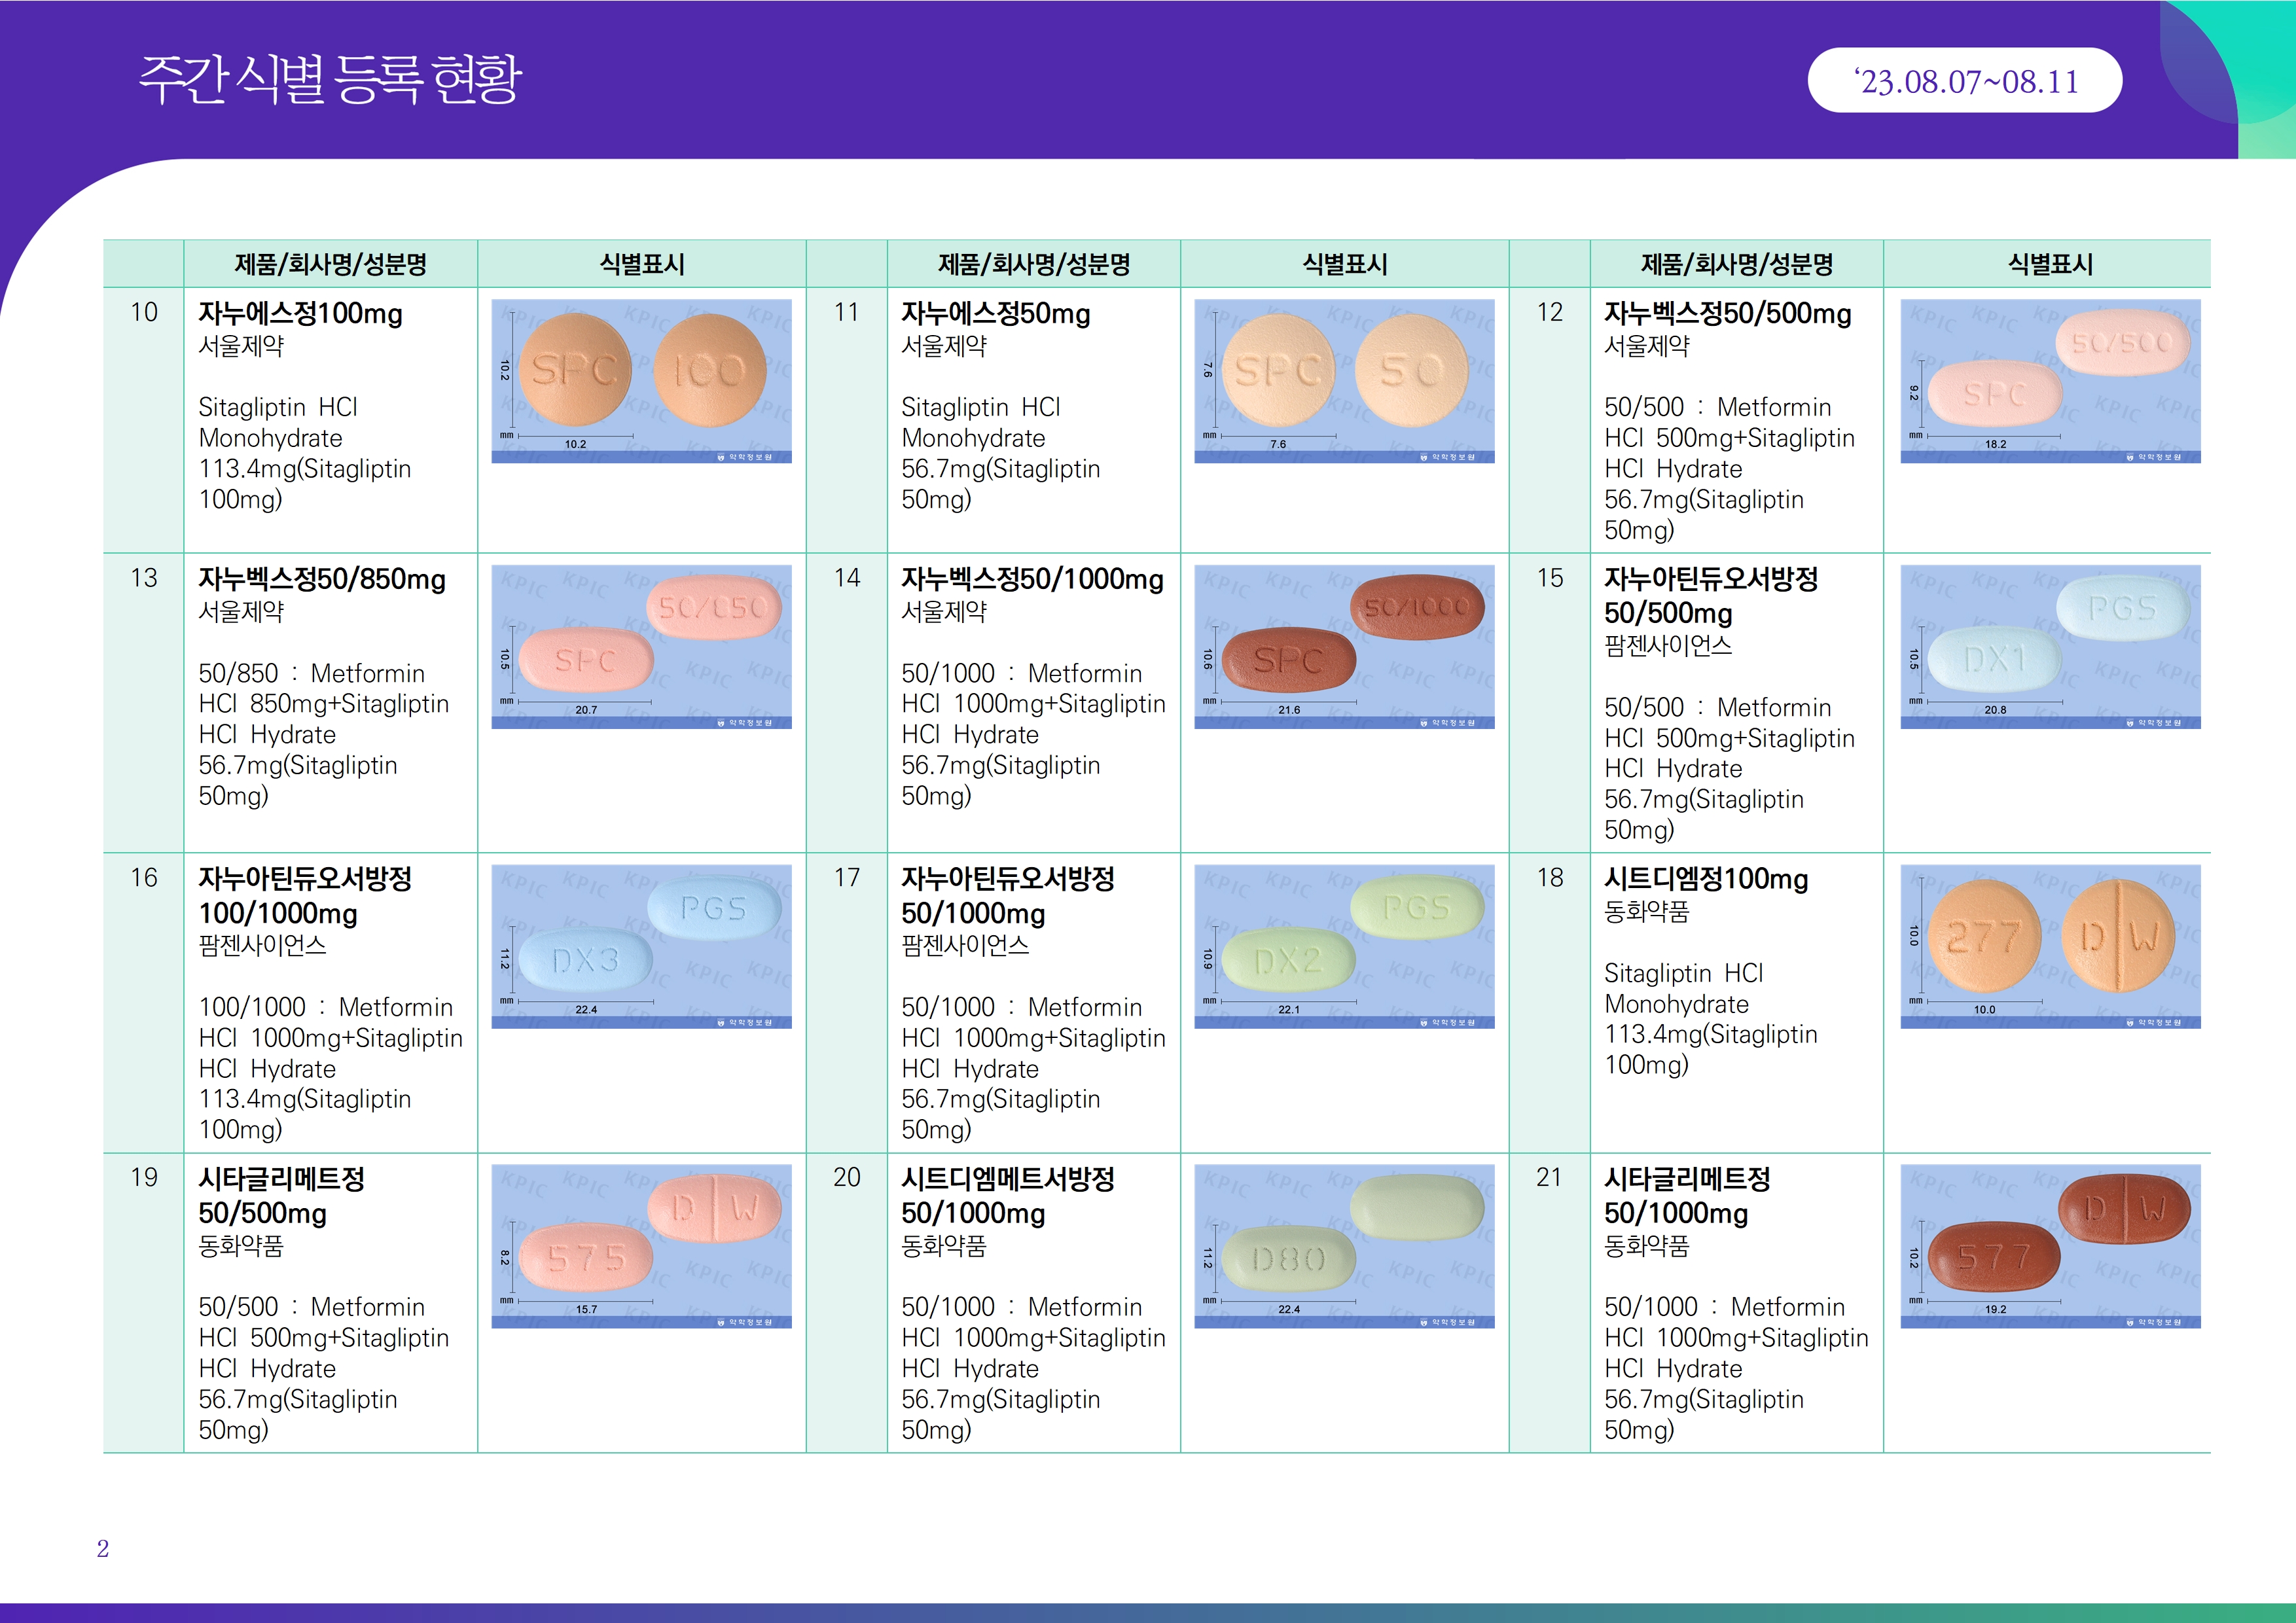Open the 50/850 SPC tablet photo

click(641, 647)
